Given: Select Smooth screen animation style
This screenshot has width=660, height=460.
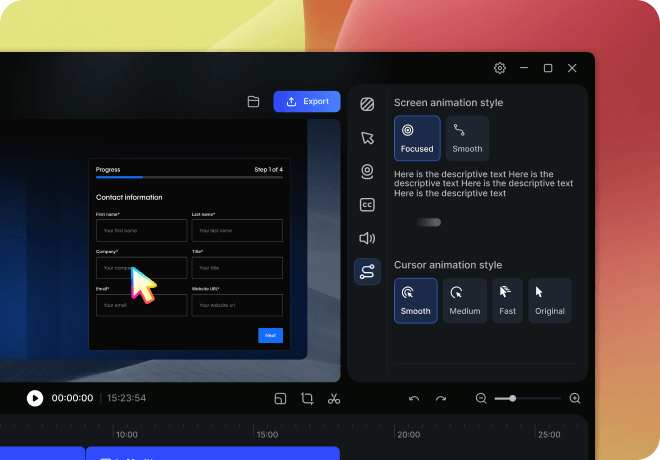Looking at the screenshot, I should [x=467, y=138].
